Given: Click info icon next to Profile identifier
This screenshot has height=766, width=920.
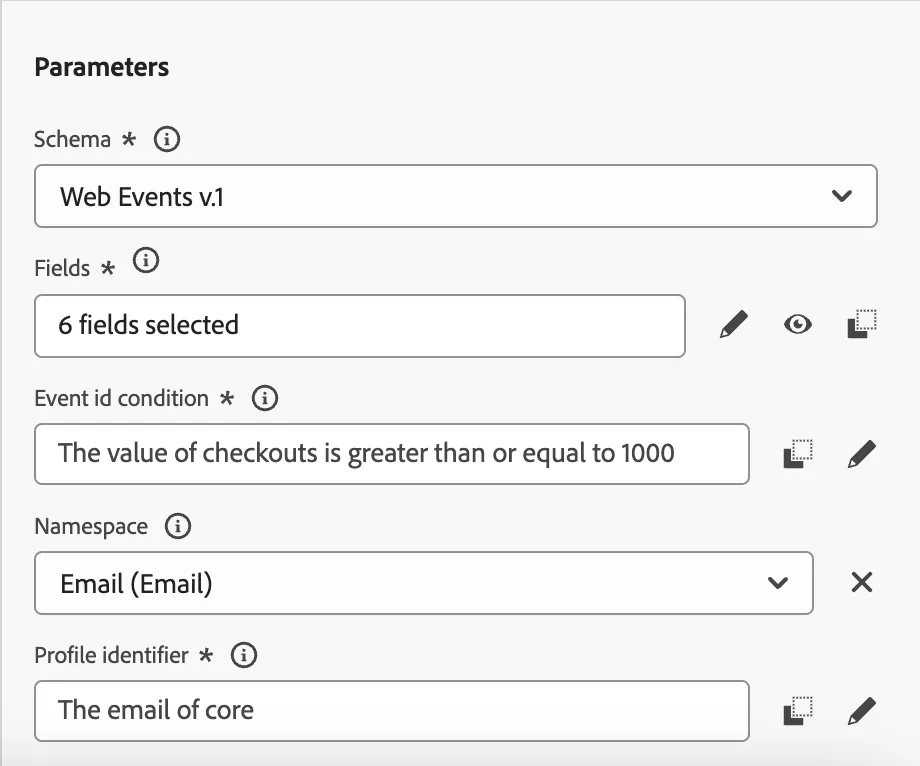Looking at the screenshot, I should tap(244, 655).
